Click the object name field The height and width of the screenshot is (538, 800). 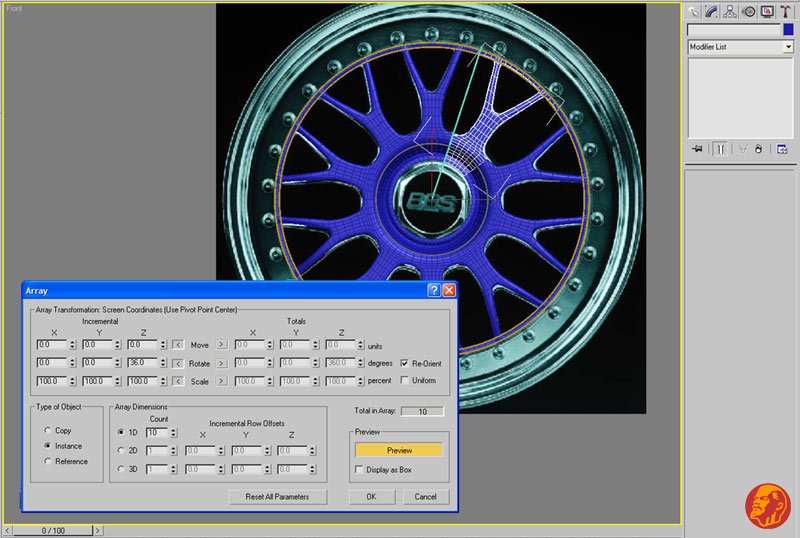[x=734, y=30]
